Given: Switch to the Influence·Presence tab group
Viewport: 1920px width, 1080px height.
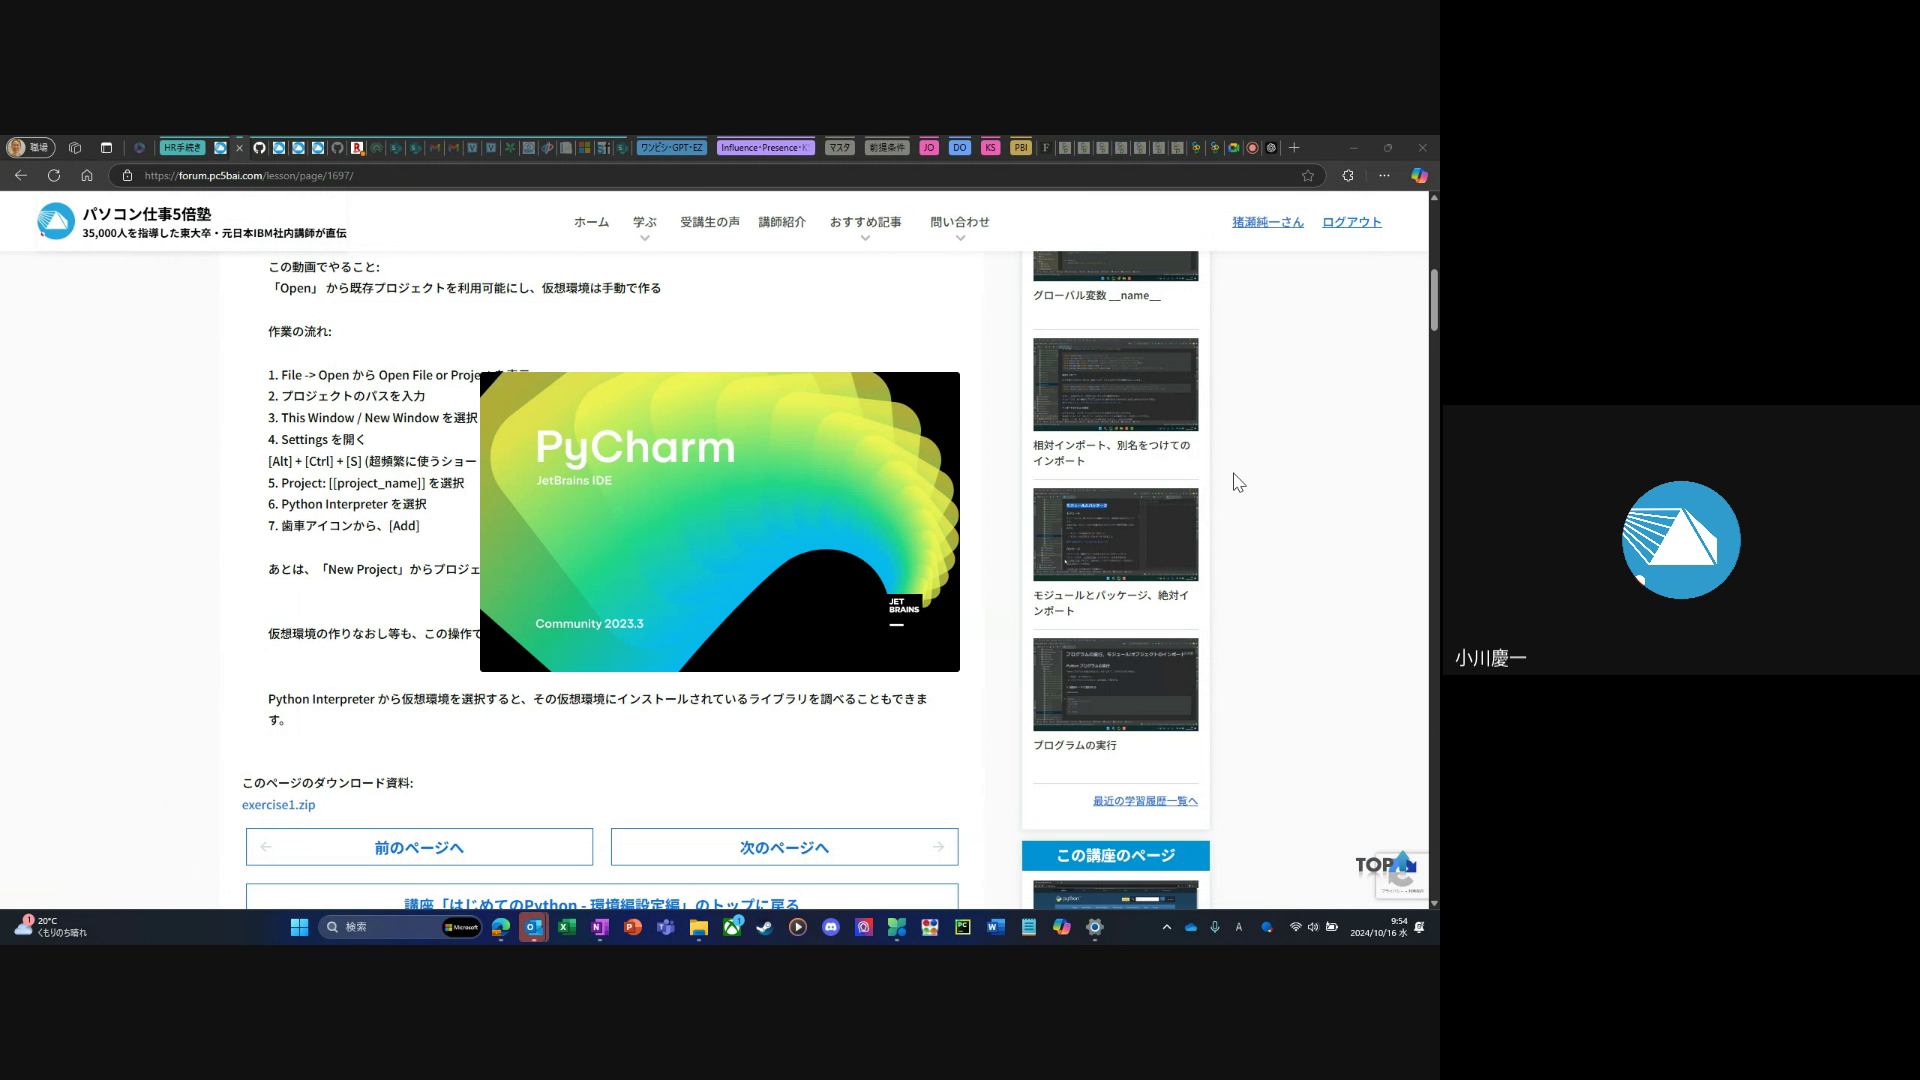Looking at the screenshot, I should point(765,147).
